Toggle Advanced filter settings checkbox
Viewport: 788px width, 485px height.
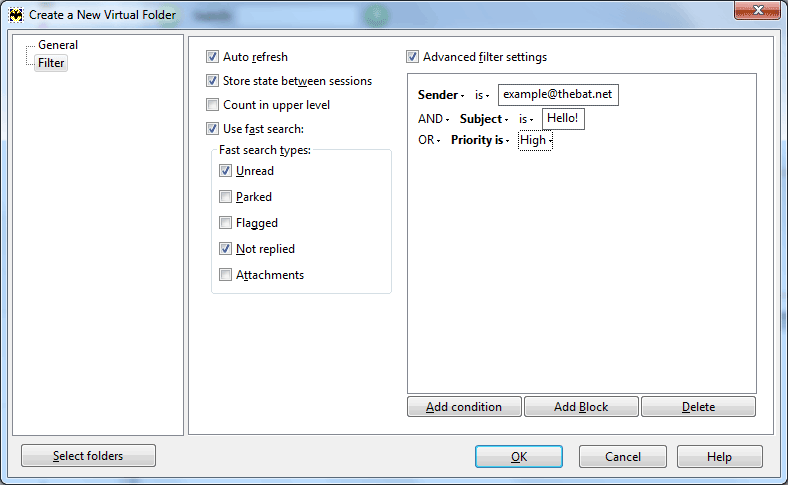(413, 57)
